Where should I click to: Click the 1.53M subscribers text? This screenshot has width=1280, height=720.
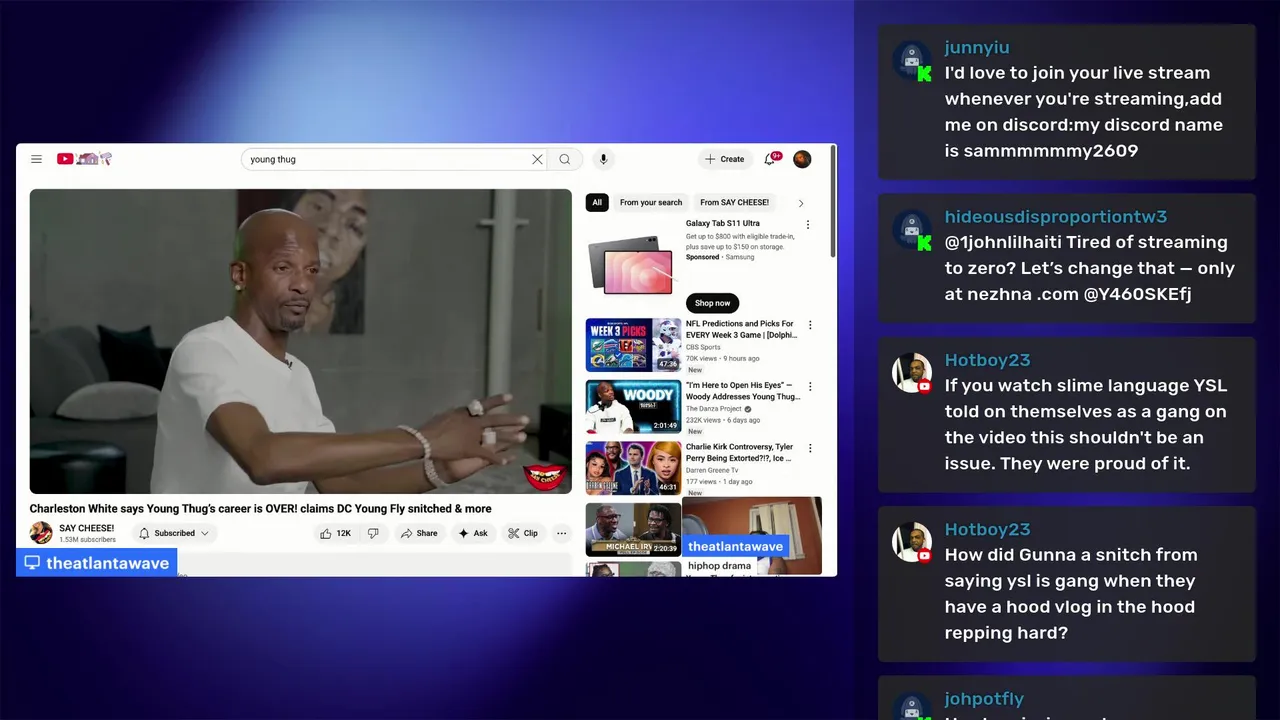click(x=87, y=540)
